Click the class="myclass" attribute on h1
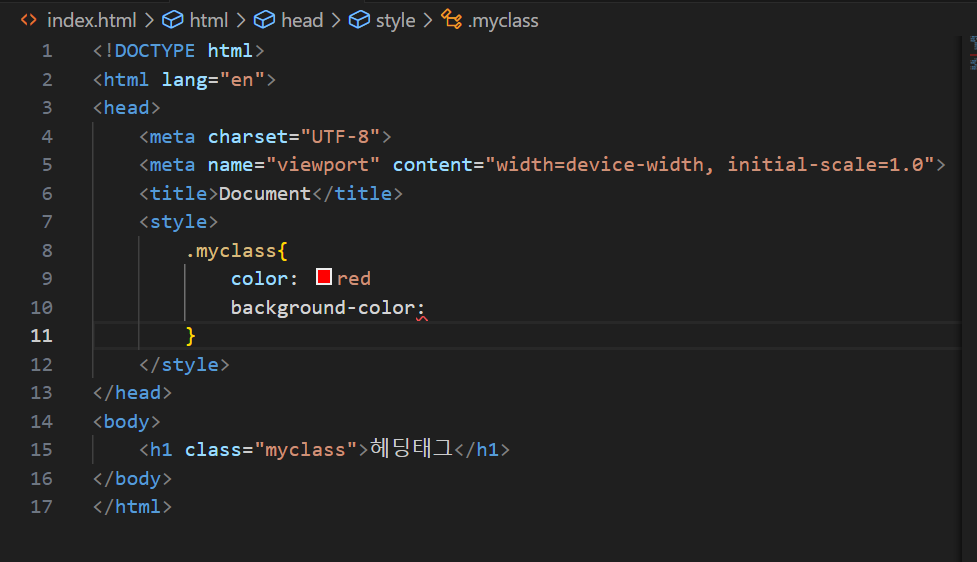Image resolution: width=977 pixels, height=562 pixels. pos(270,450)
